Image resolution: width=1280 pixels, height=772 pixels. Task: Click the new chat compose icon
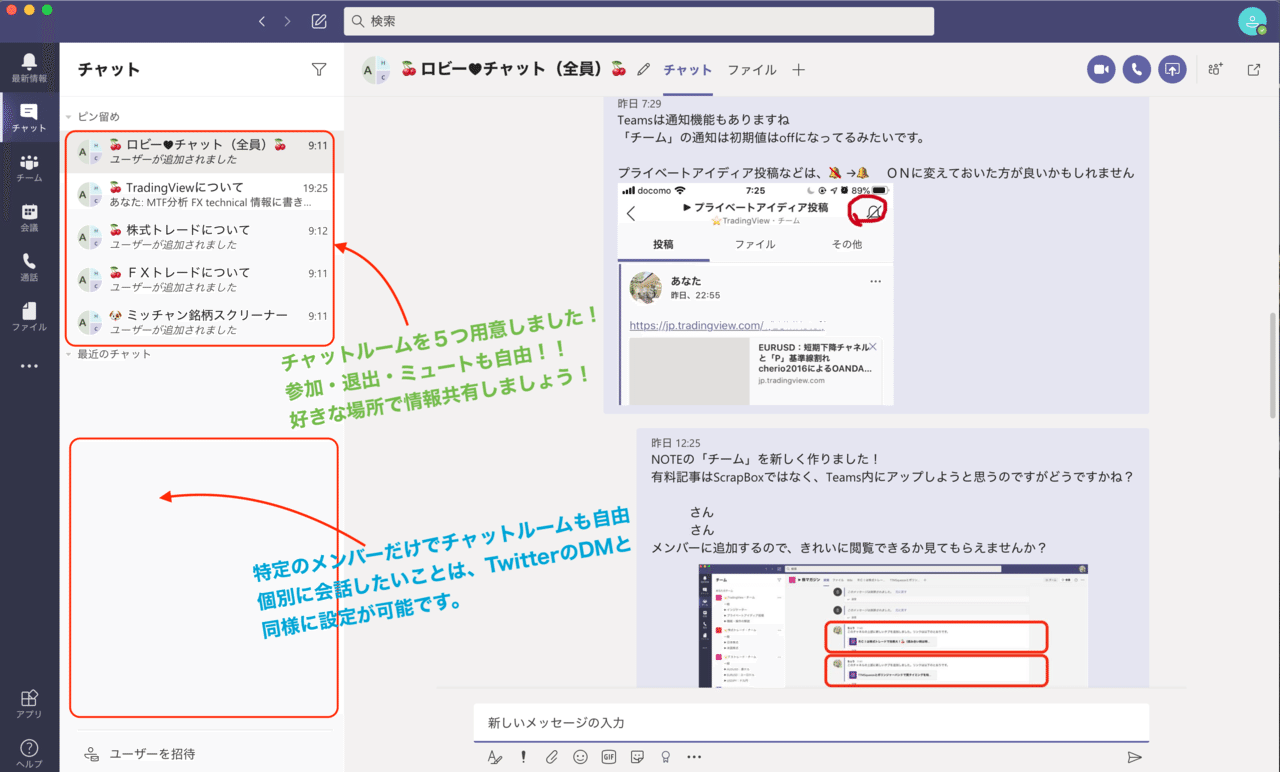tap(319, 21)
